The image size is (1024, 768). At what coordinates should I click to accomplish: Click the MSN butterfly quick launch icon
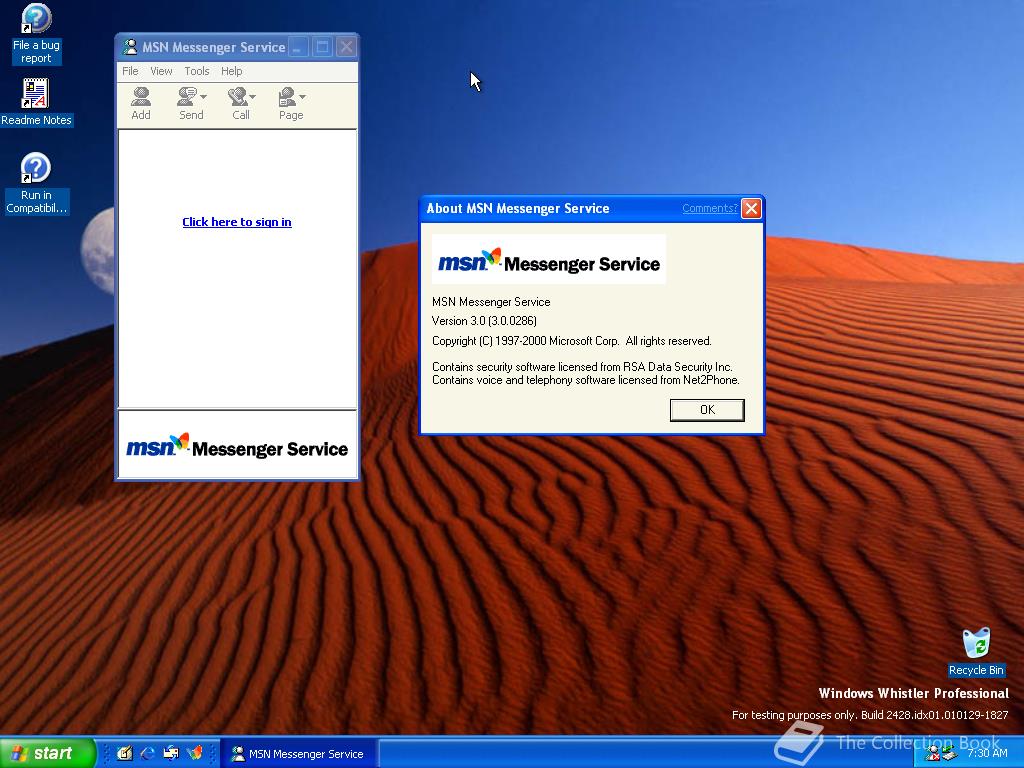pyautogui.click(x=195, y=753)
